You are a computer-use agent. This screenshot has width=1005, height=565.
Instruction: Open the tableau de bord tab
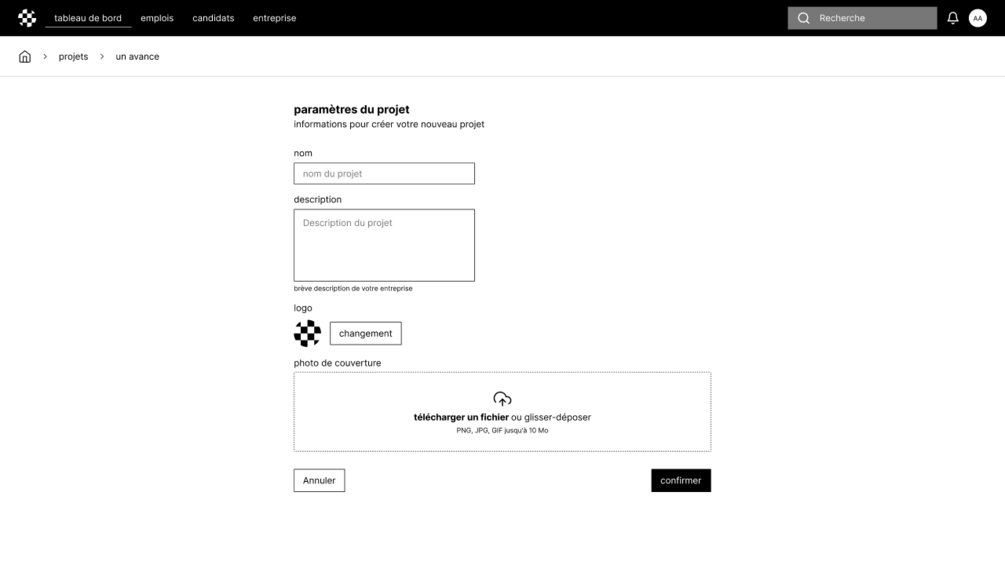pyautogui.click(x=88, y=18)
